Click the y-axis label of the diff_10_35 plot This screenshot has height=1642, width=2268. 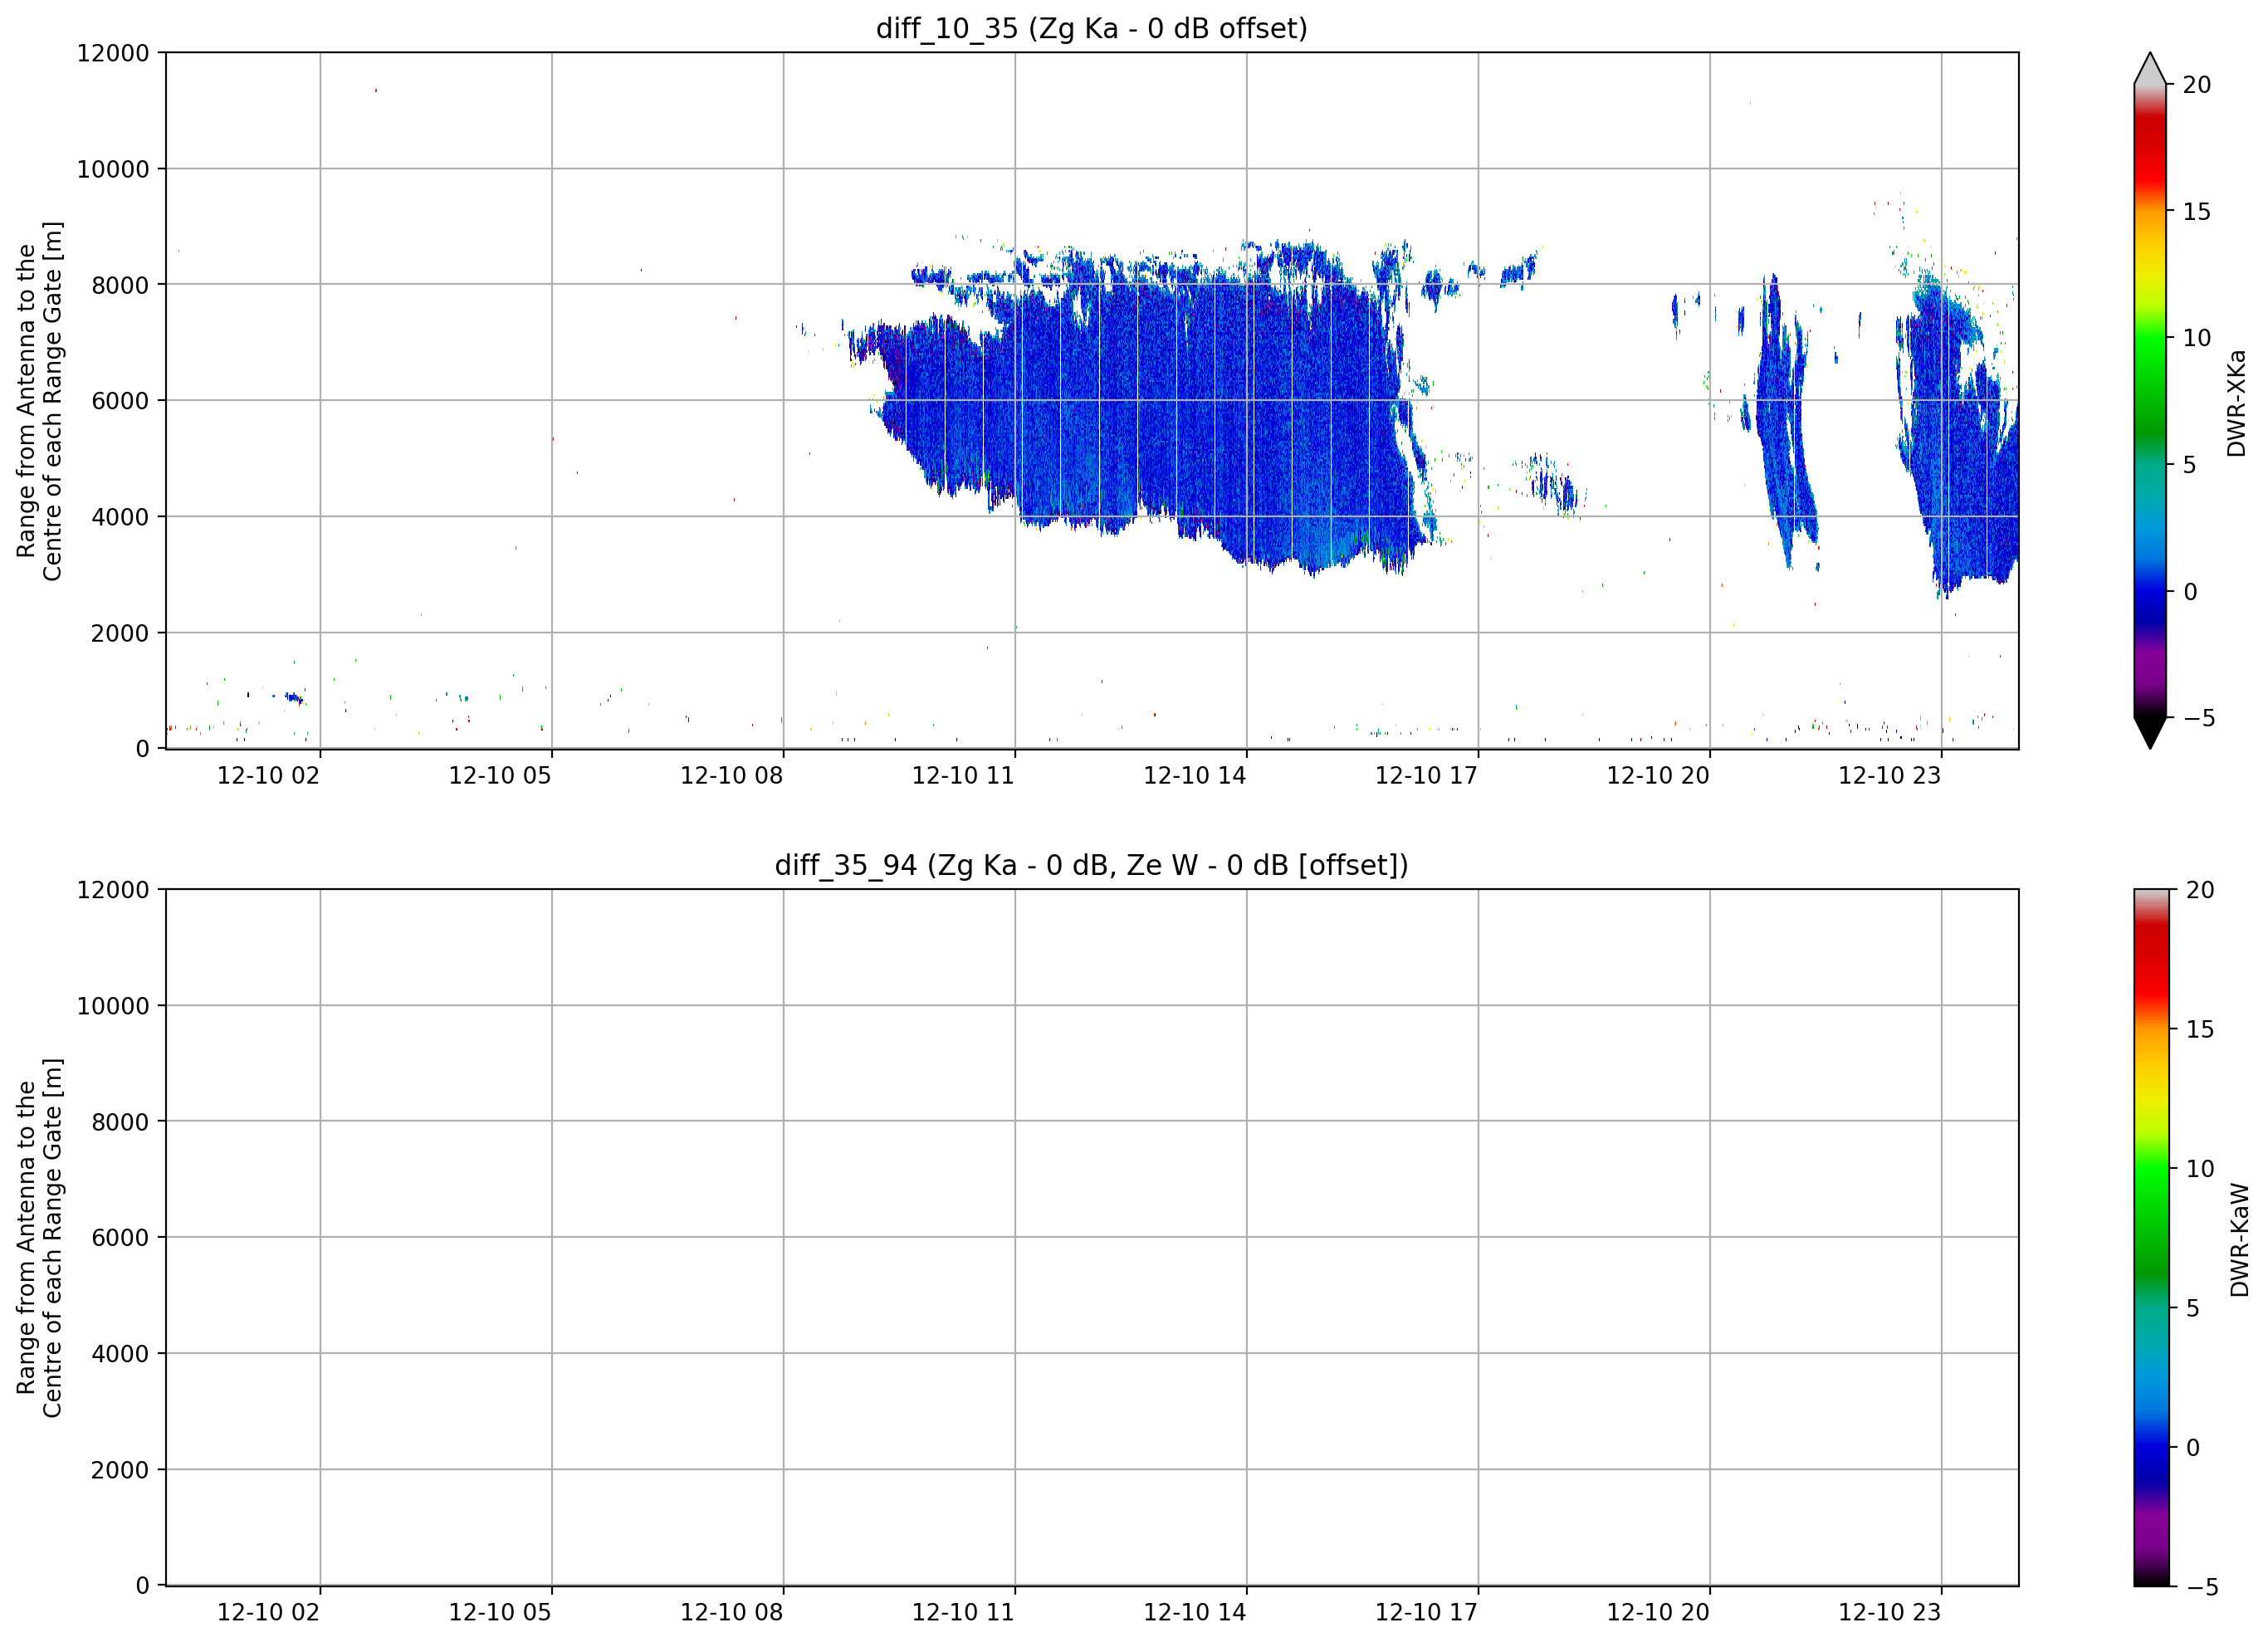pyautogui.click(x=39, y=401)
